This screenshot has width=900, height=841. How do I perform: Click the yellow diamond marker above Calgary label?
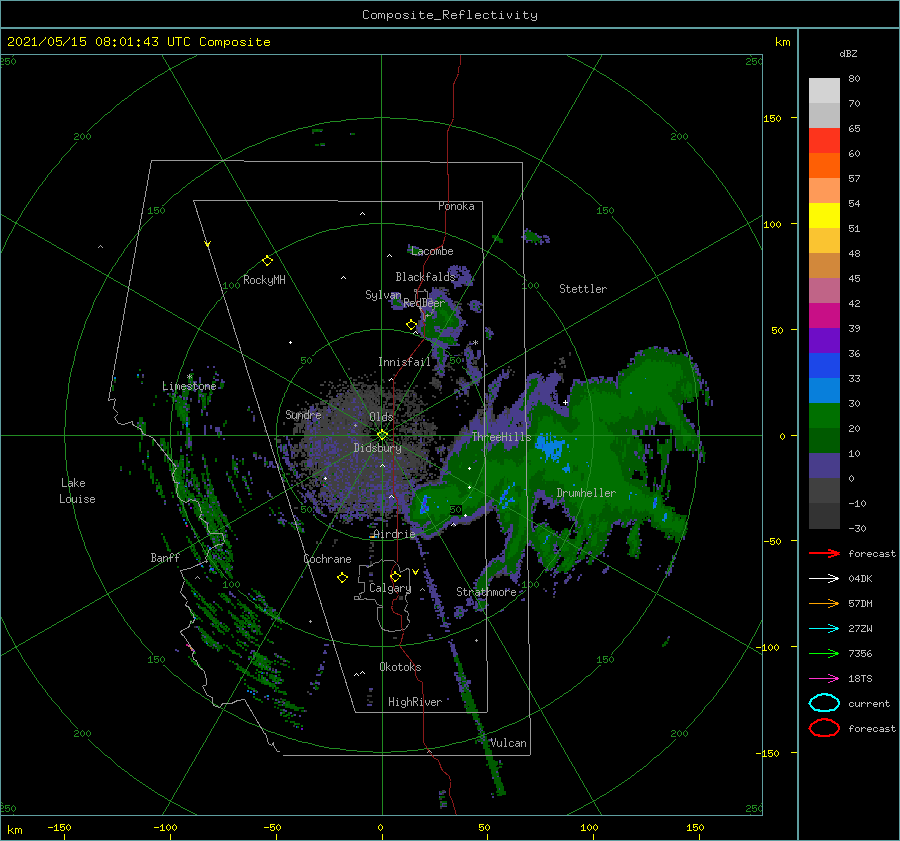tap(395, 576)
